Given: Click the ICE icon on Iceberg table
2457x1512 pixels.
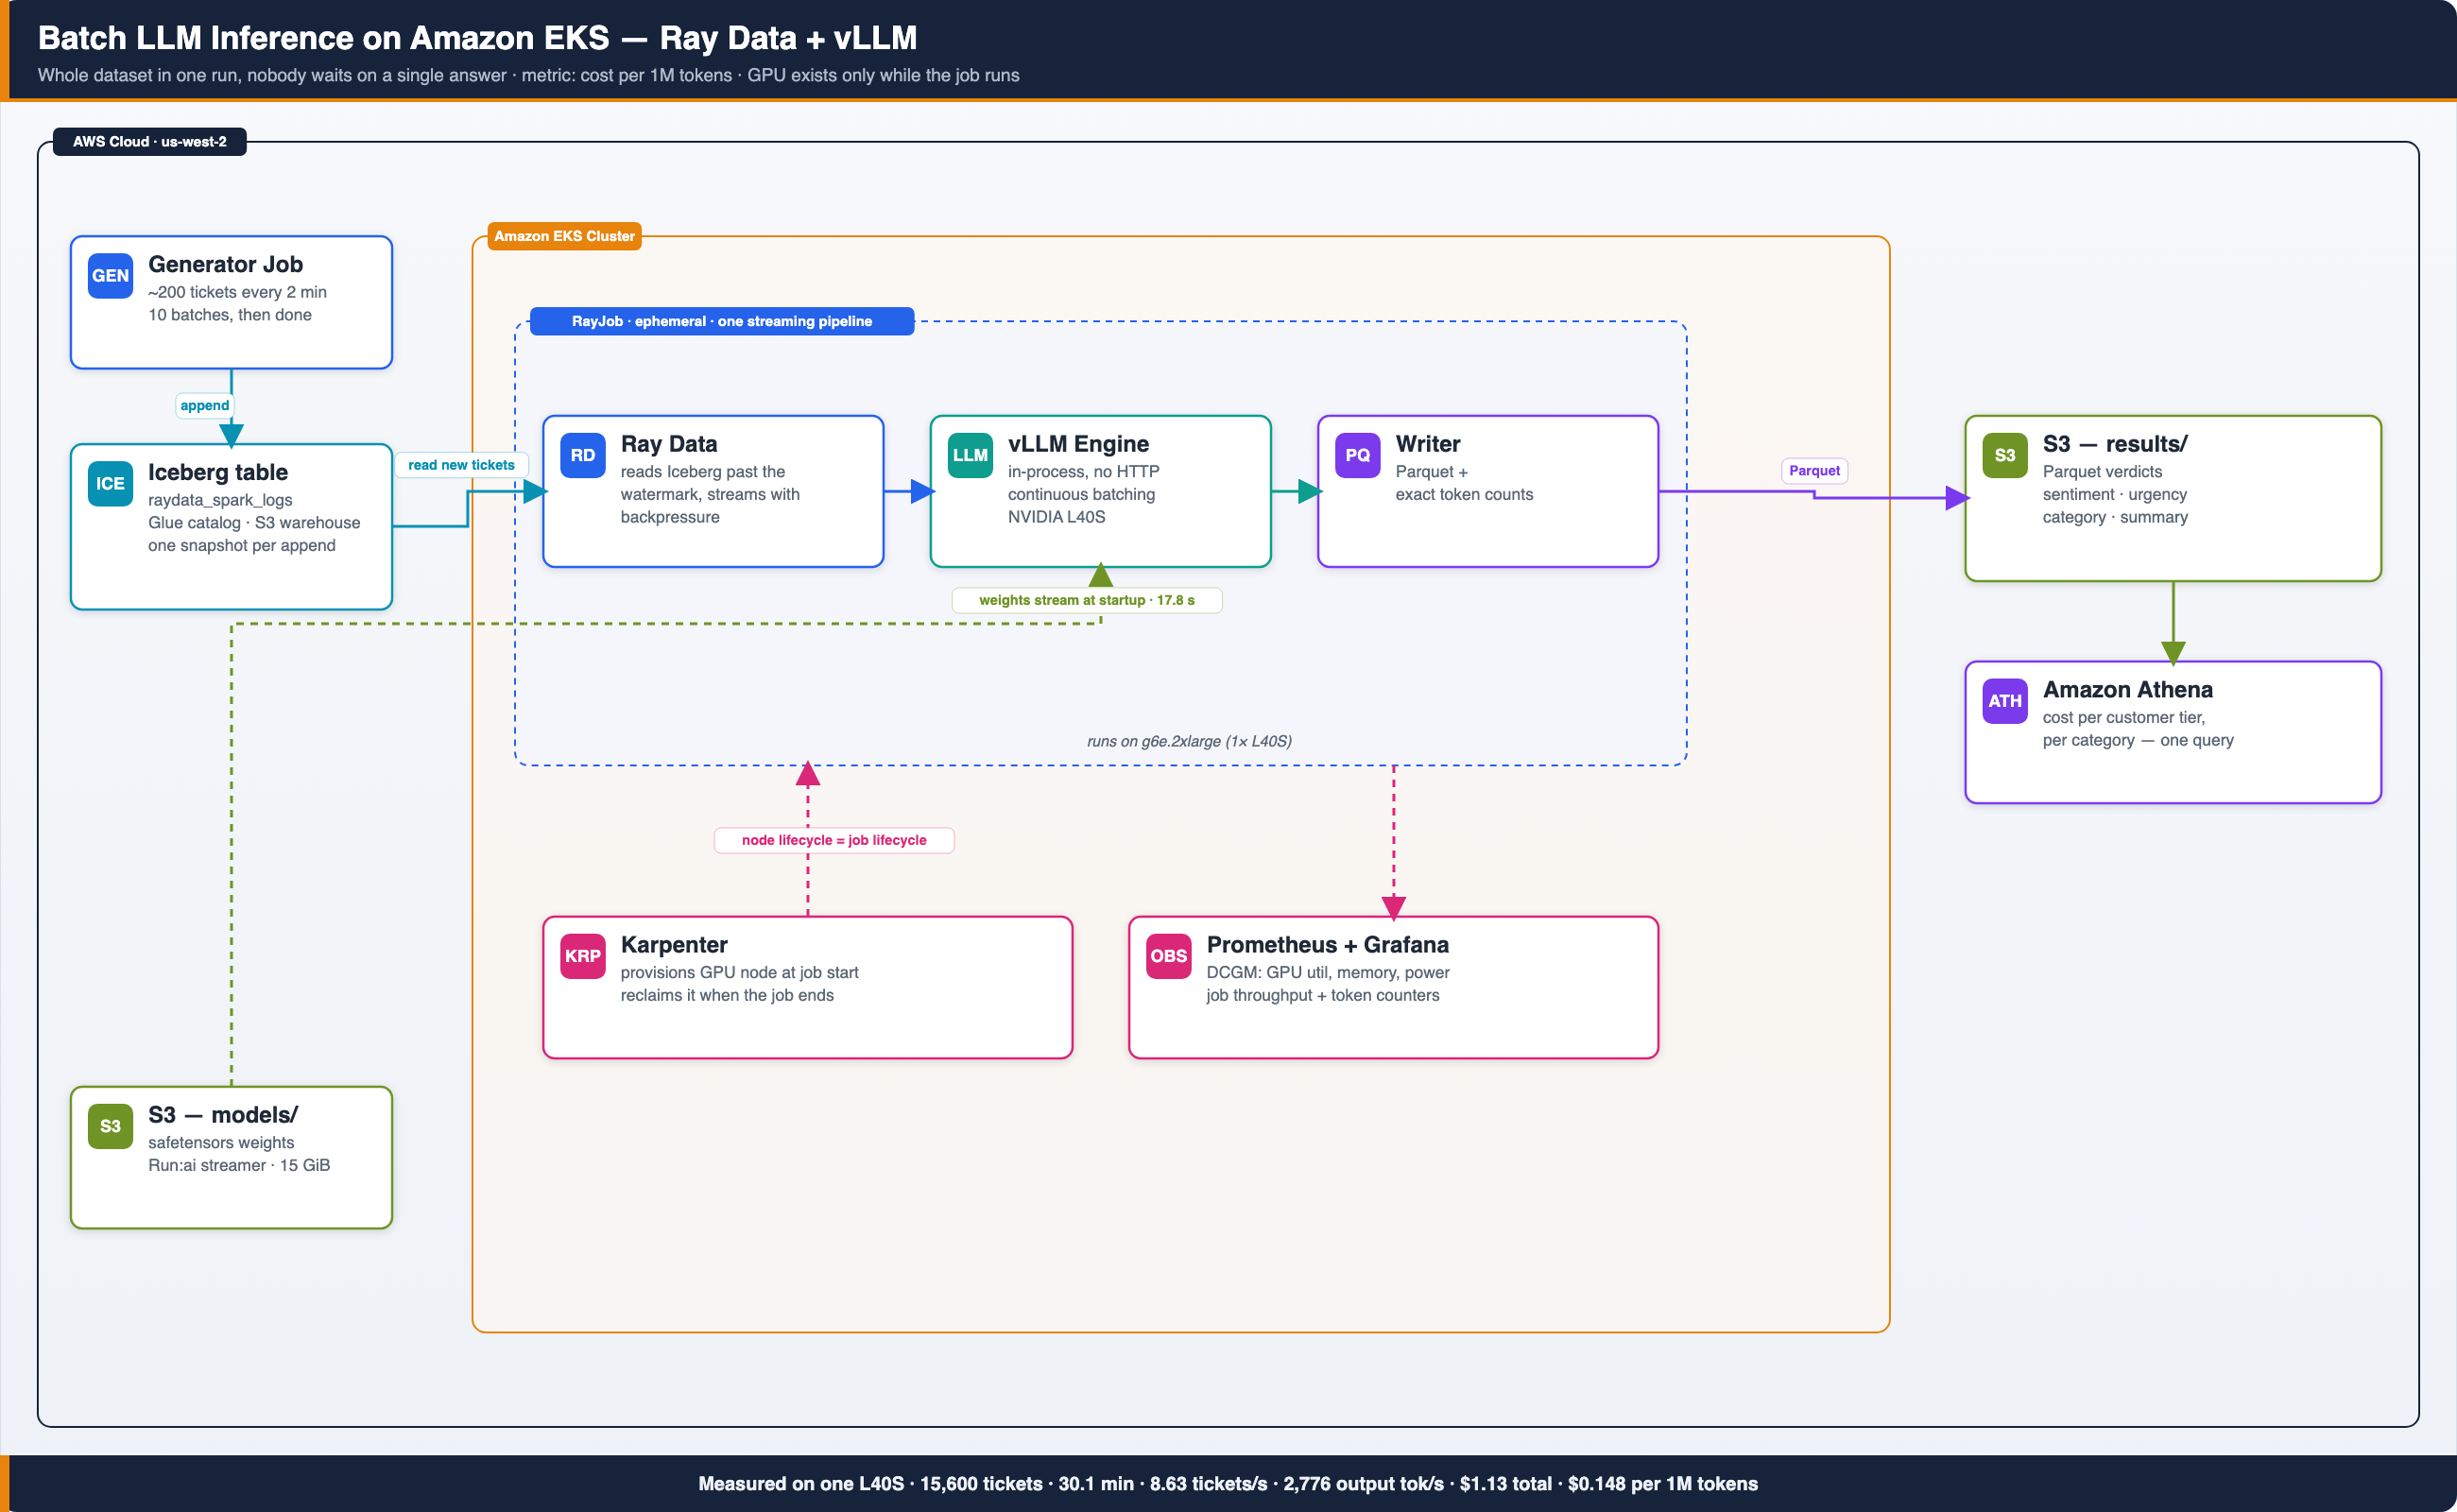Looking at the screenshot, I should [110, 484].
